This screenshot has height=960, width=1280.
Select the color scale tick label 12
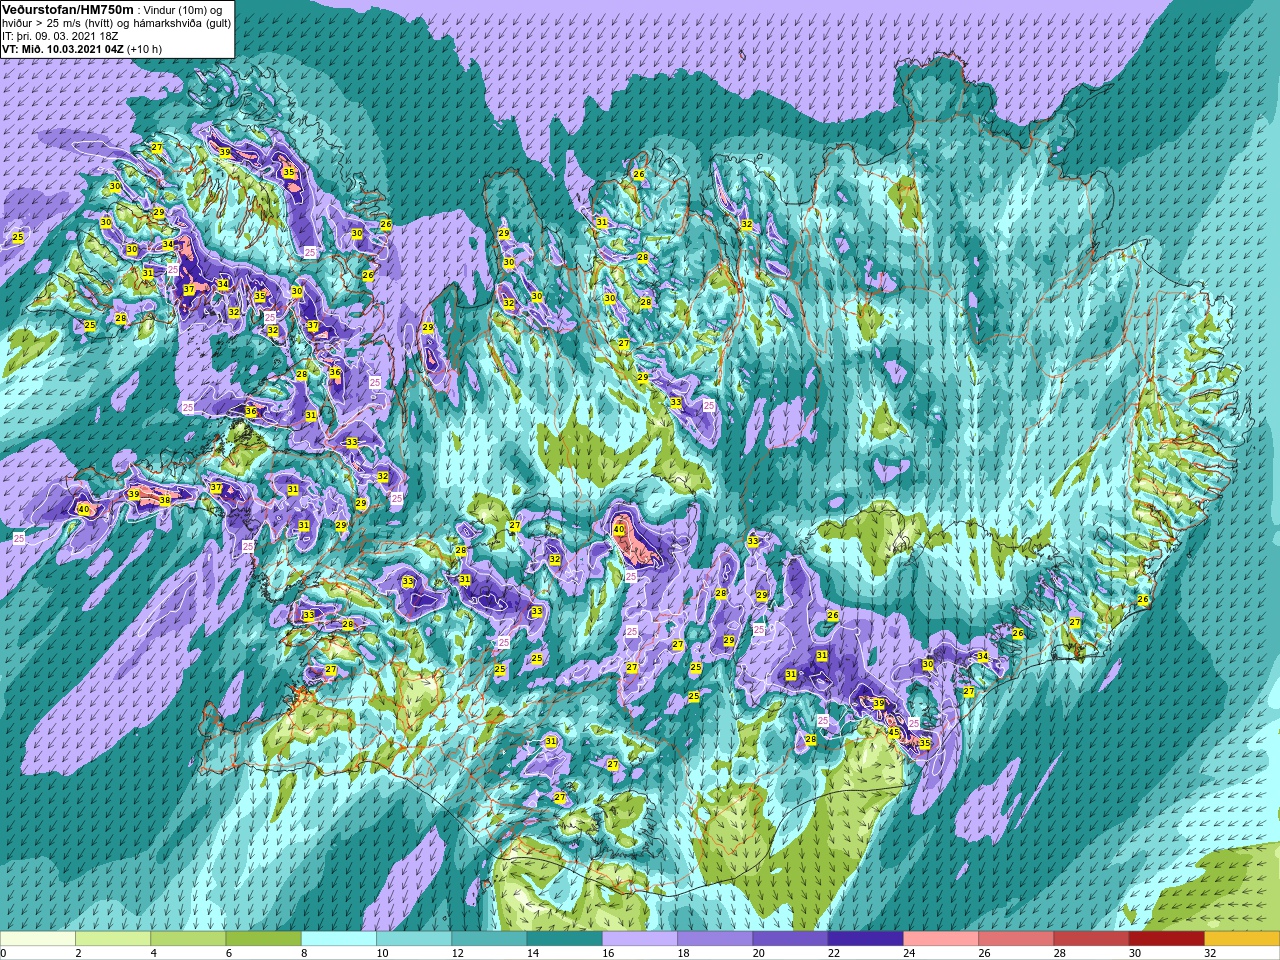tap(457, 953)
